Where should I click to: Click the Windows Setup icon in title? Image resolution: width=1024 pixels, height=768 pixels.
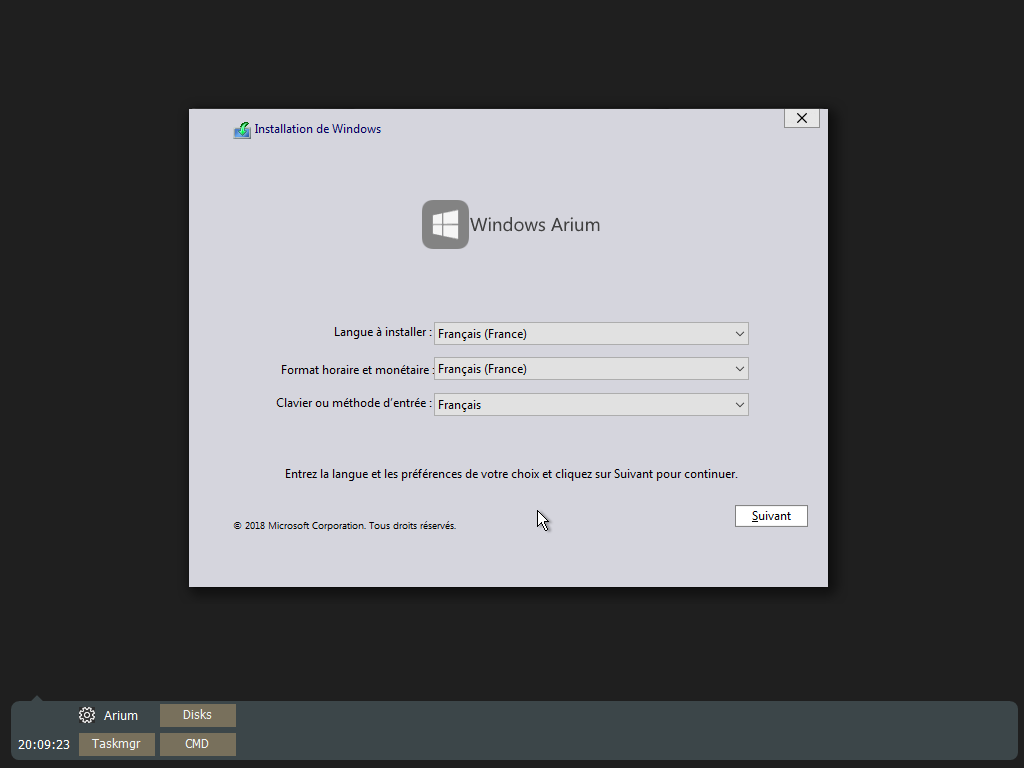[x=242, y=130]
